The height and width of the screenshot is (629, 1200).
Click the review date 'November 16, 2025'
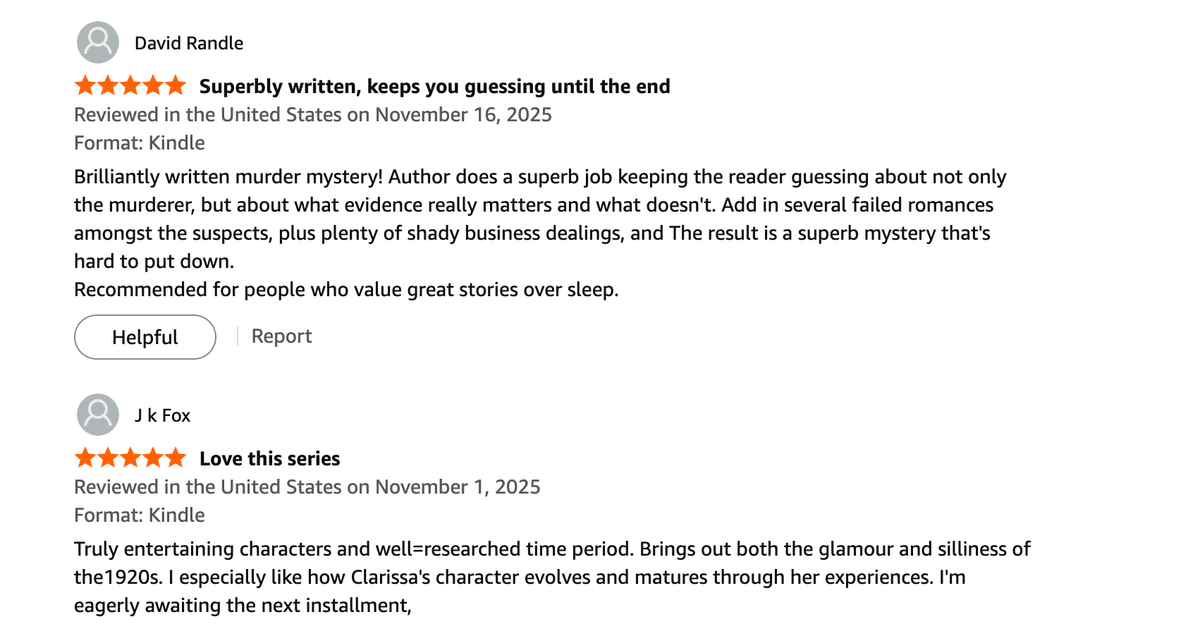coord(463,114)
